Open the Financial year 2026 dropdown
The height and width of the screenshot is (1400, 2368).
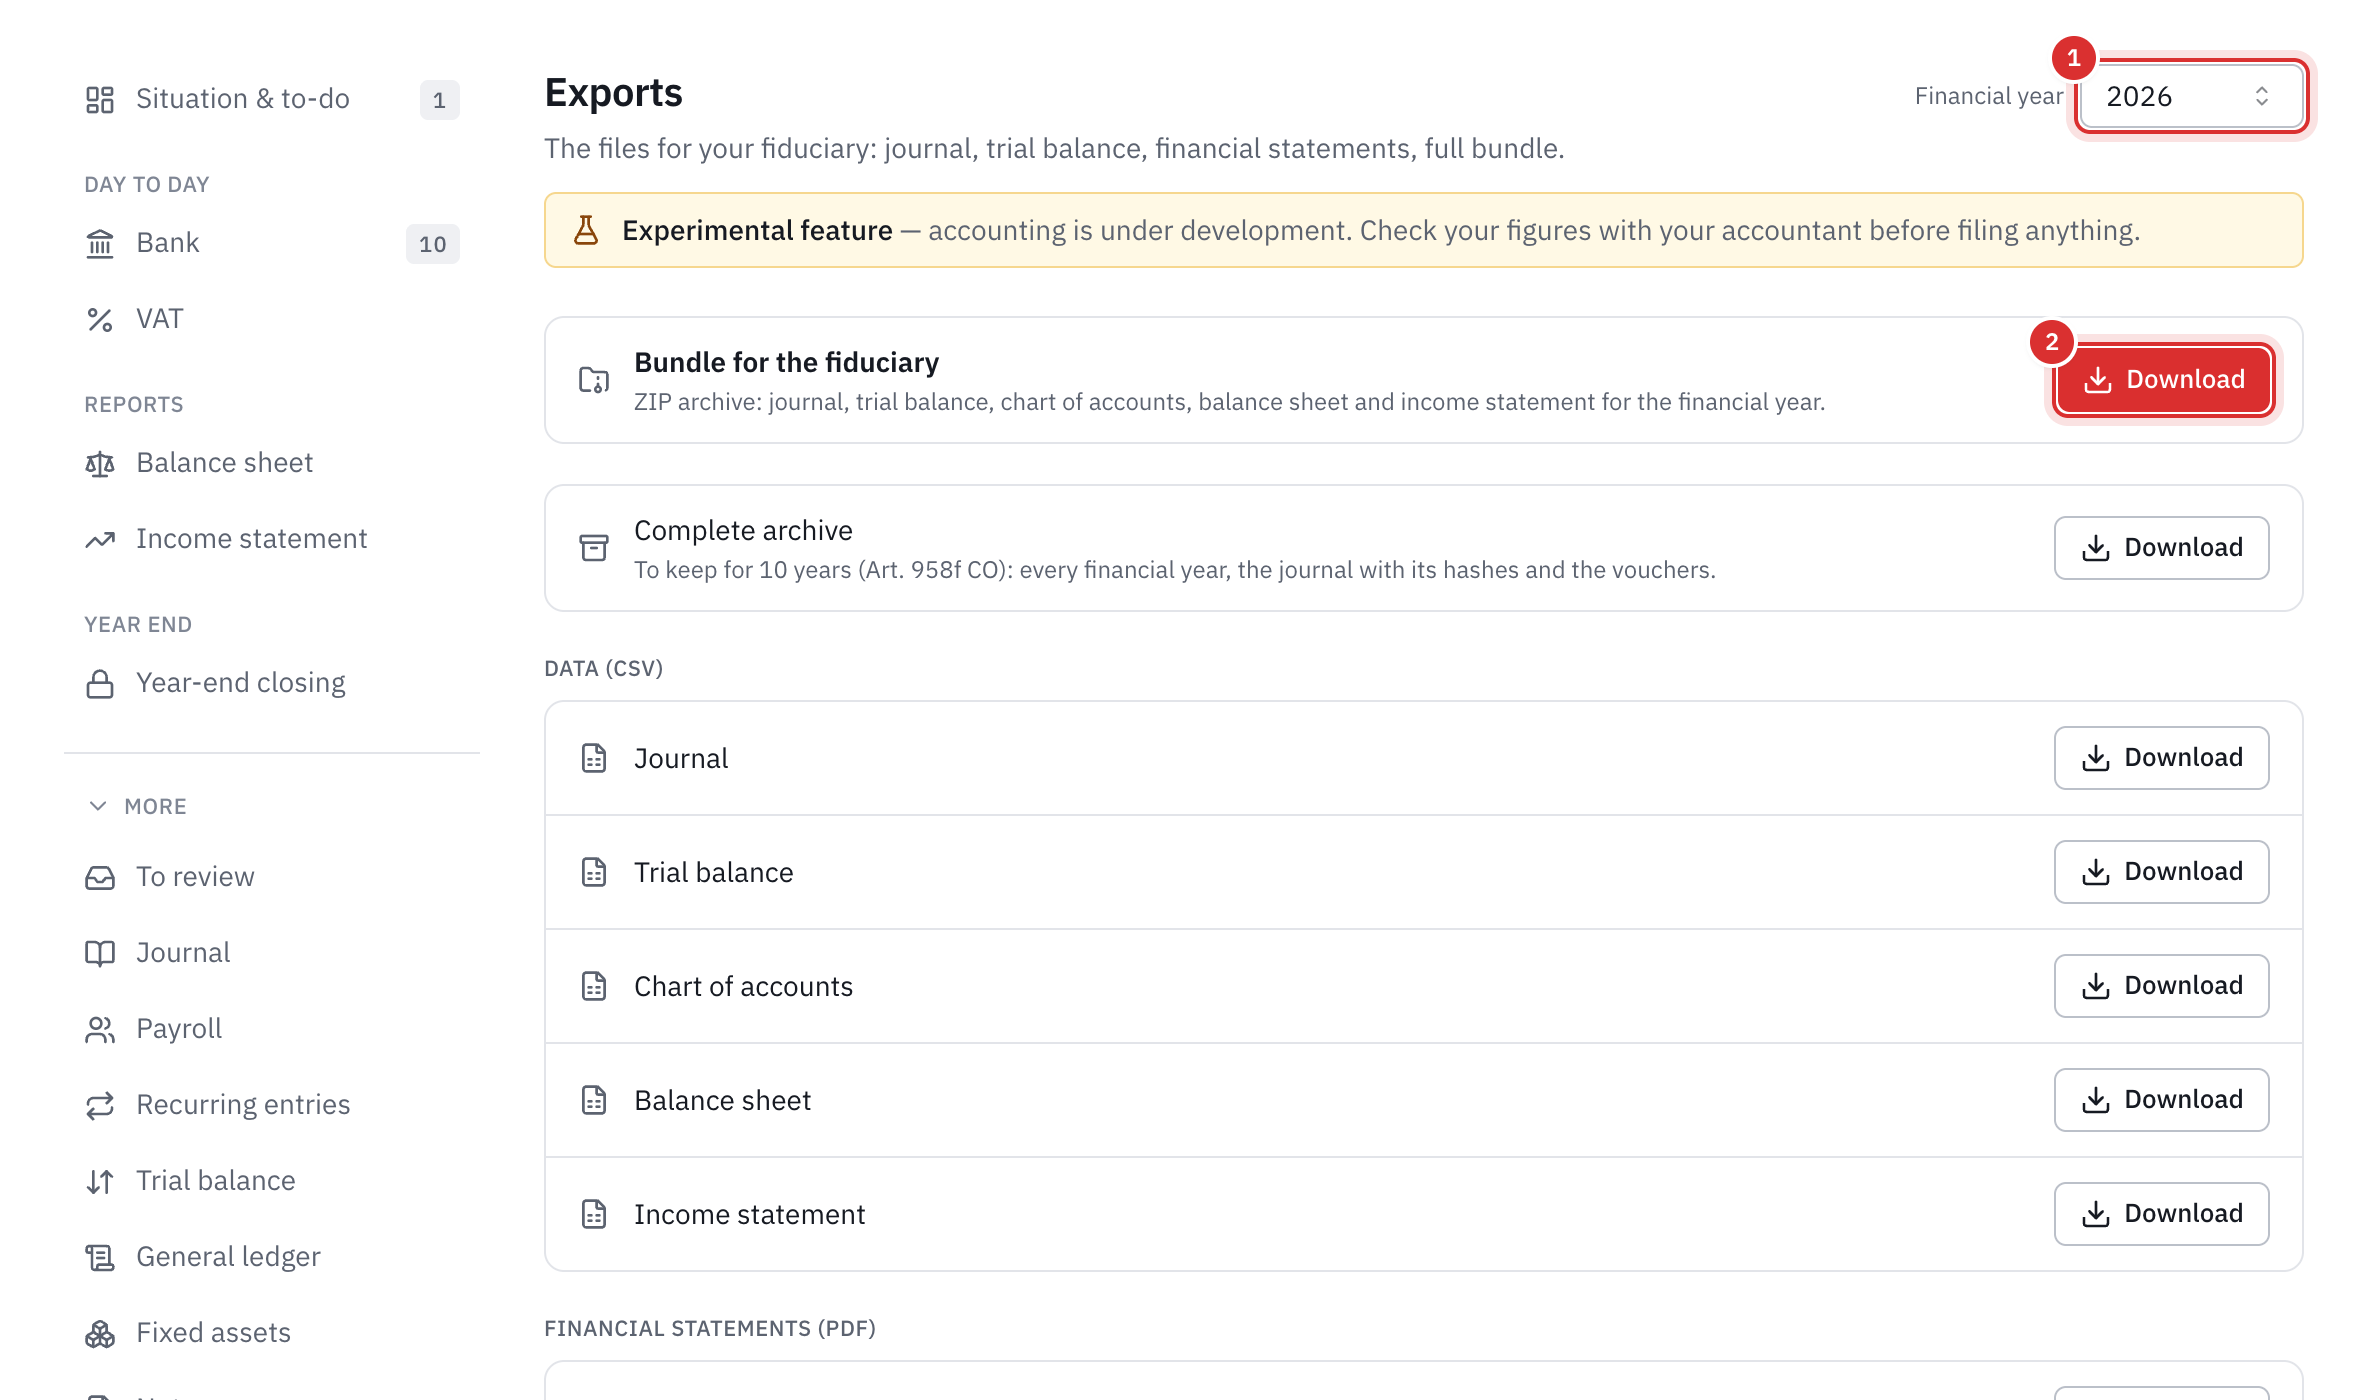[2190, 96]
